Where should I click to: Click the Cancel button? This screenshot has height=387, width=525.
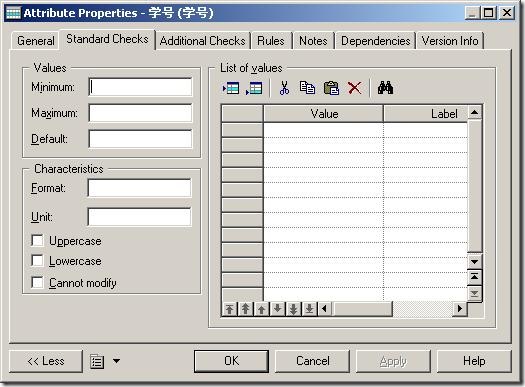(312, 361)
